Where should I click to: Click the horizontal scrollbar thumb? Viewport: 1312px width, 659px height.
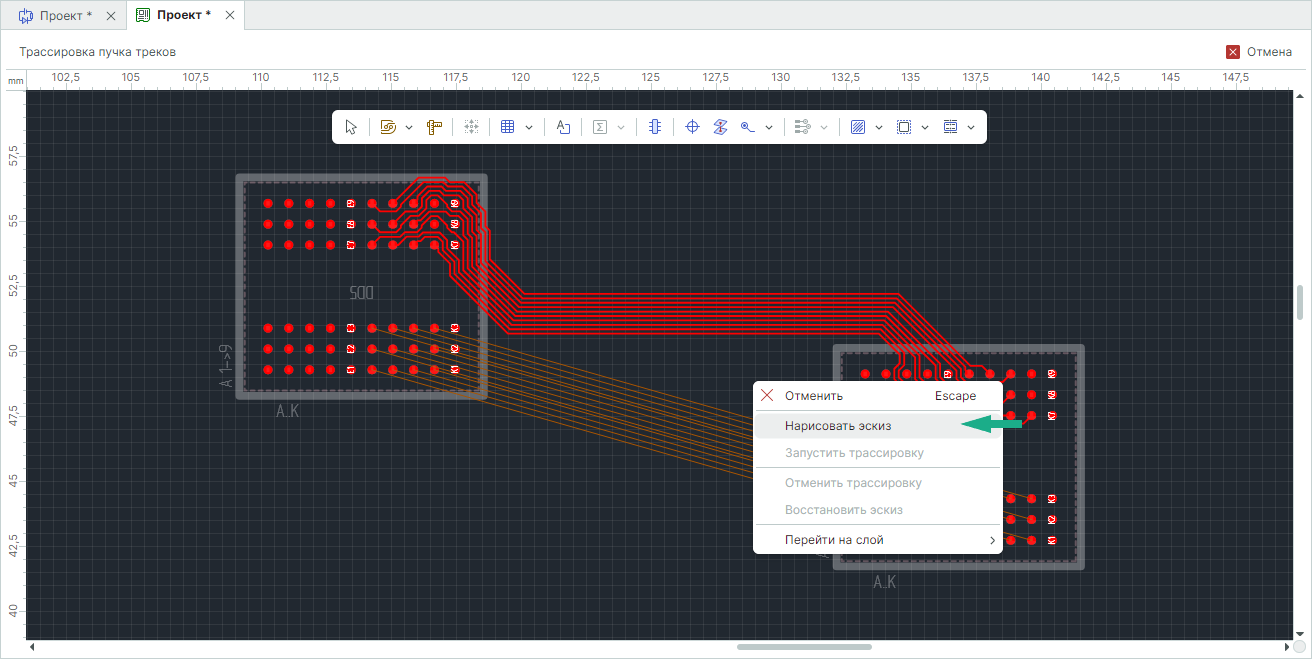tap(804, 647)
